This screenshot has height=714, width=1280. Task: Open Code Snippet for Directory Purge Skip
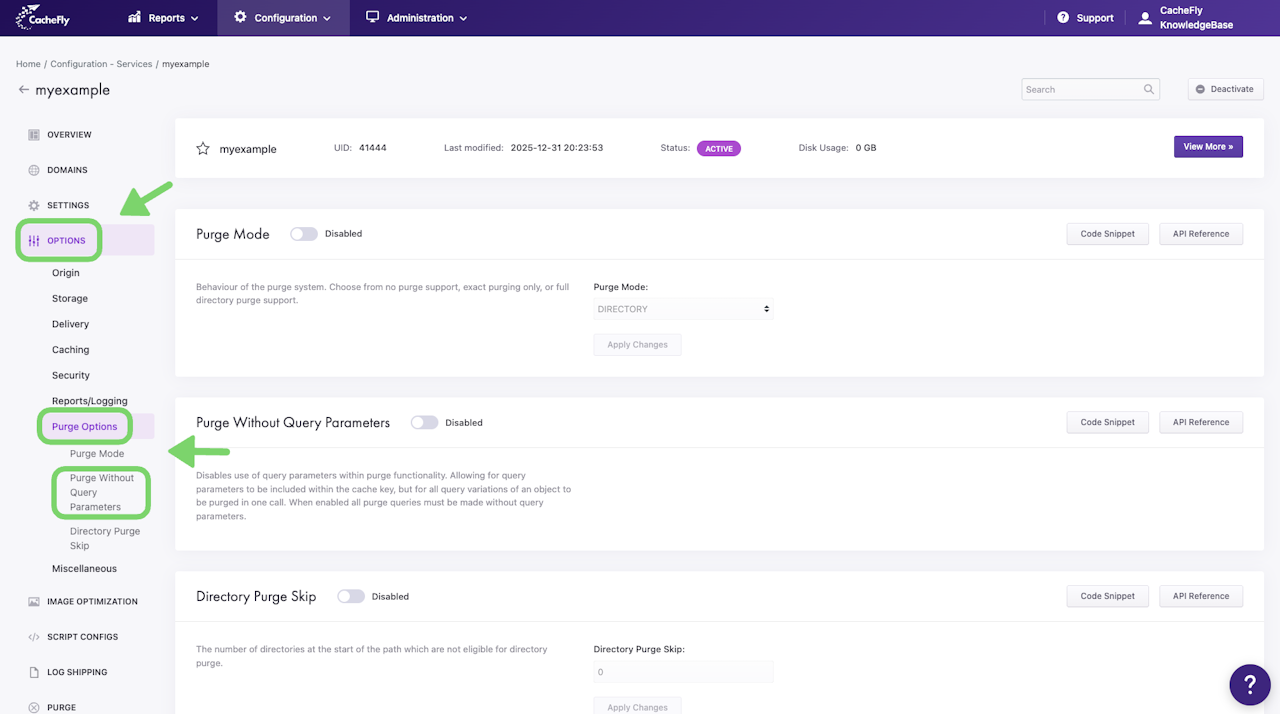point(1108,596)
